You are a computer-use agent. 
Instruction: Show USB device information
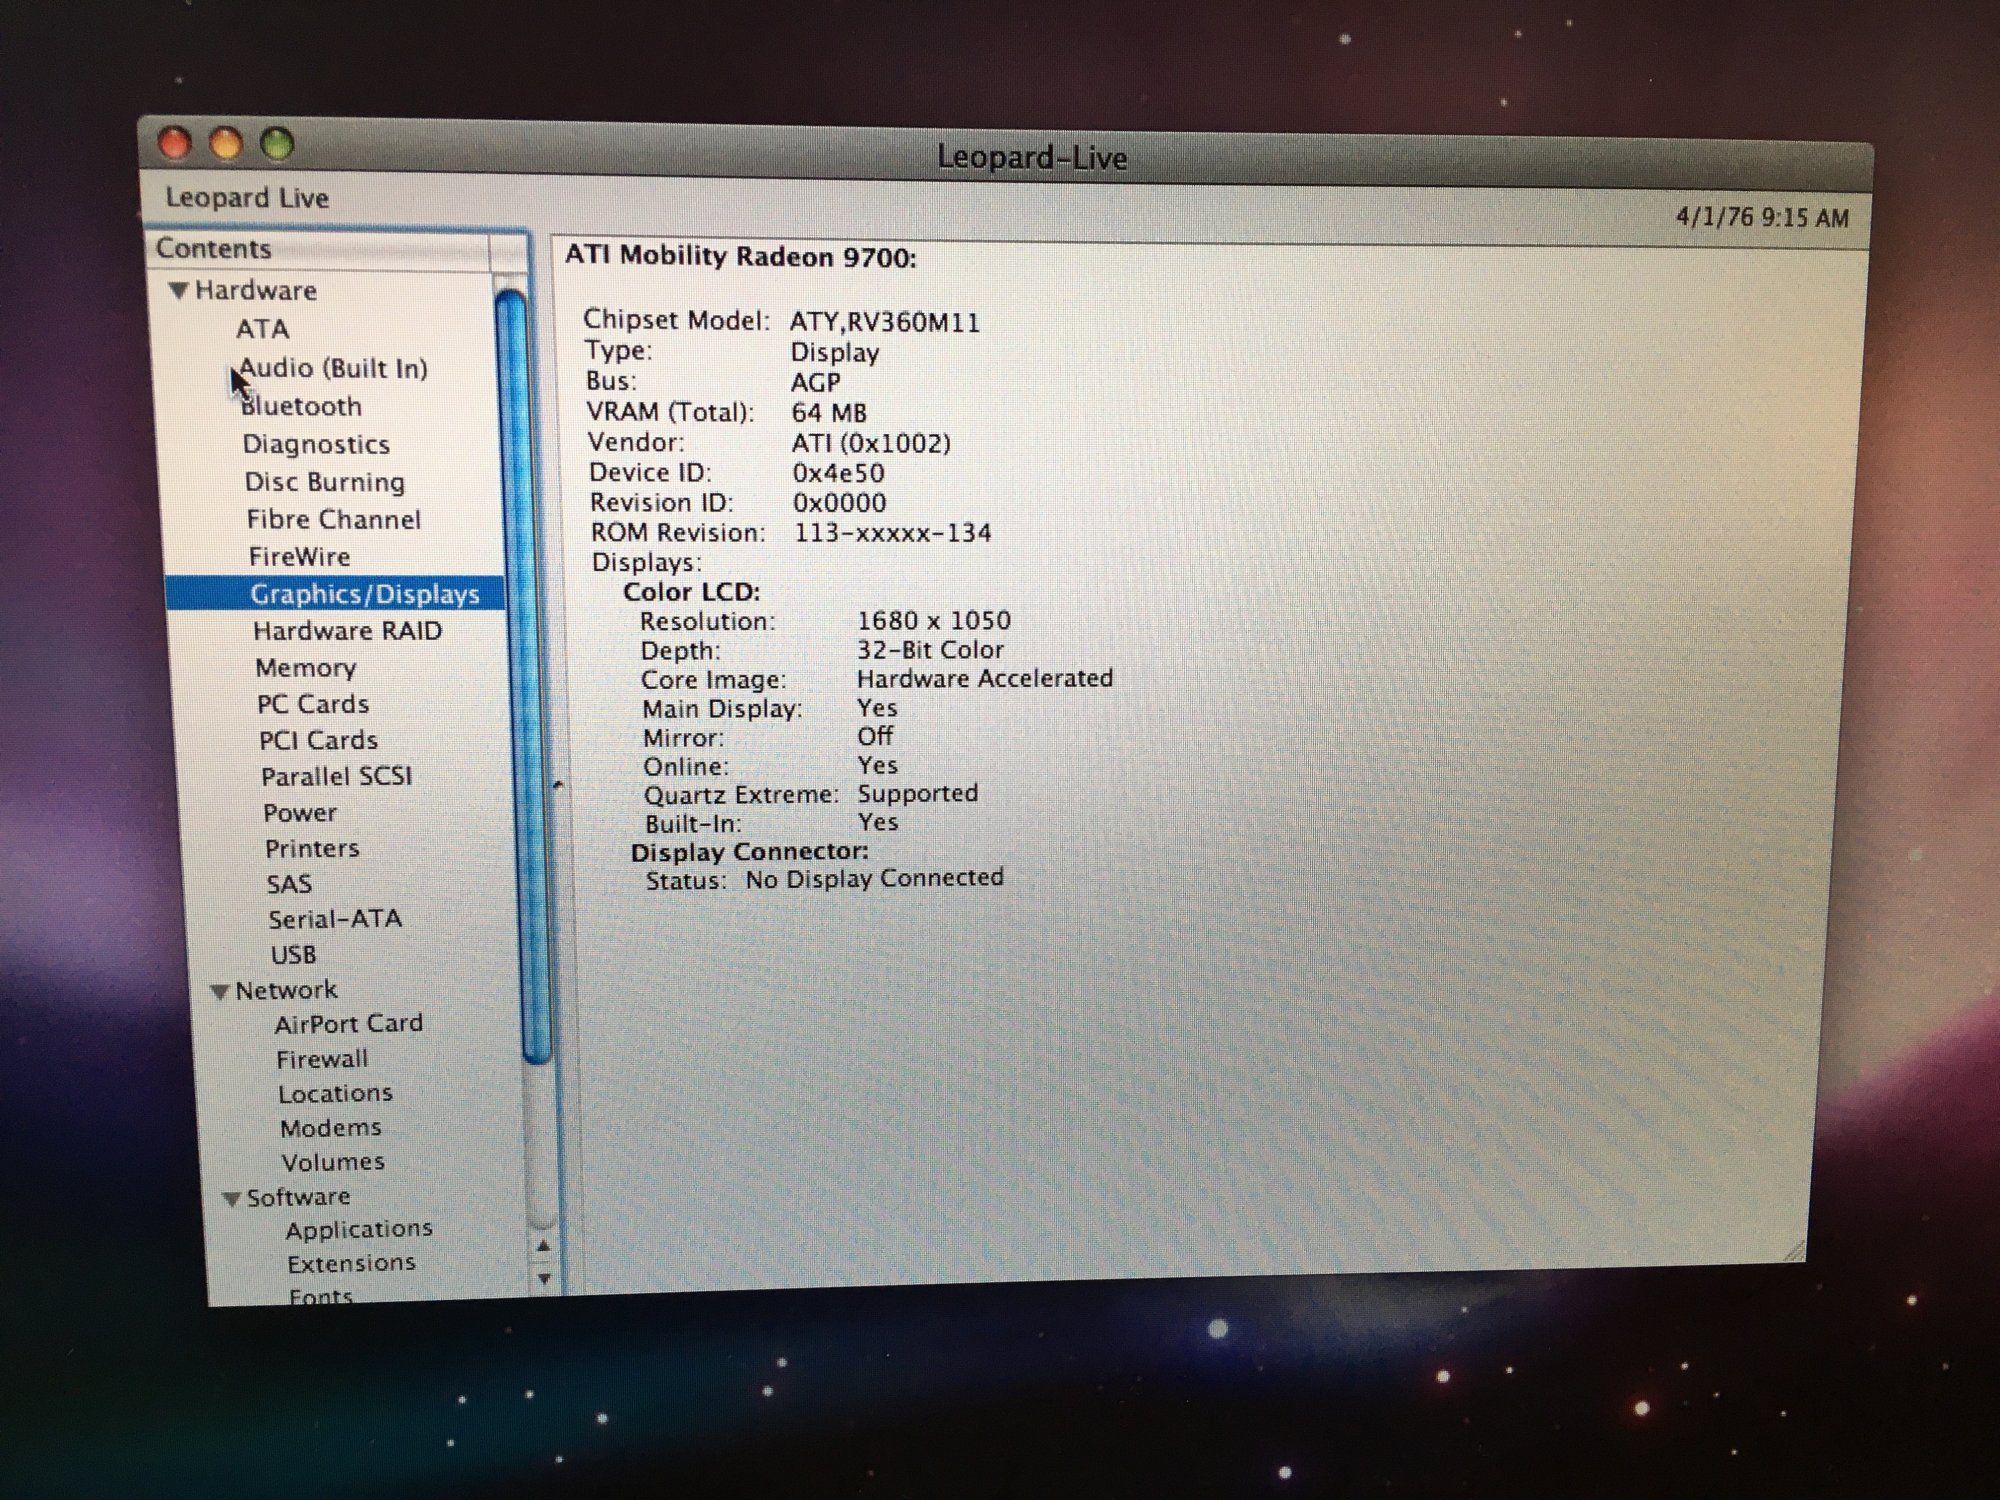click(x=293, y=955)
